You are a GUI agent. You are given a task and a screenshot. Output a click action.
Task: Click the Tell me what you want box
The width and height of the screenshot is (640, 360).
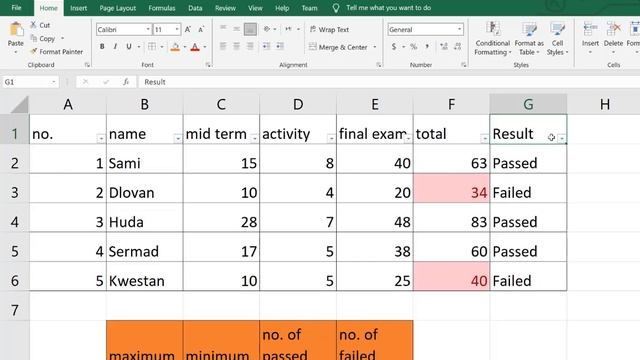(x=388, y=8)
